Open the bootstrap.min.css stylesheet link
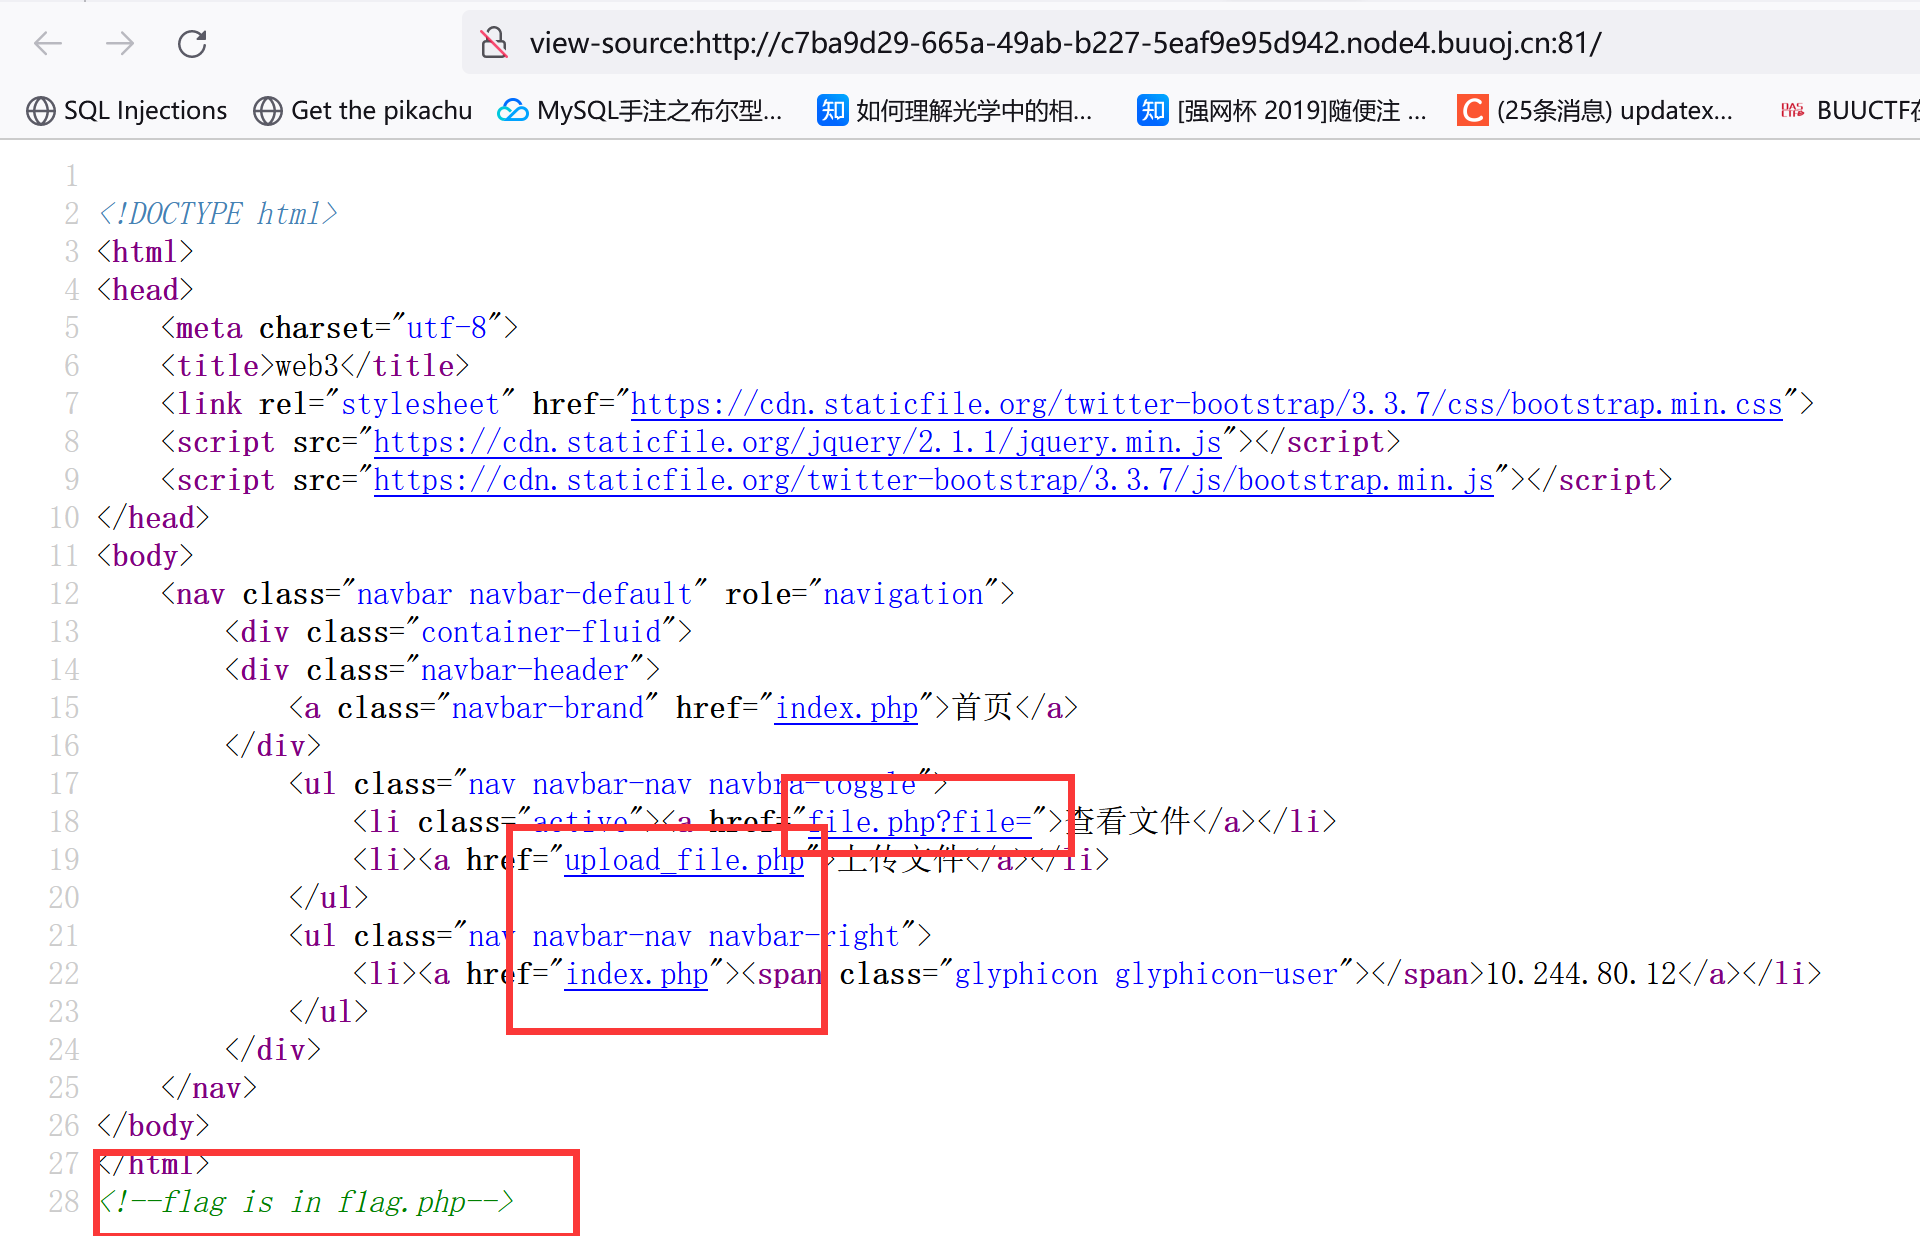This screenshot has width=1920, height=1236. pos(1206,404)
